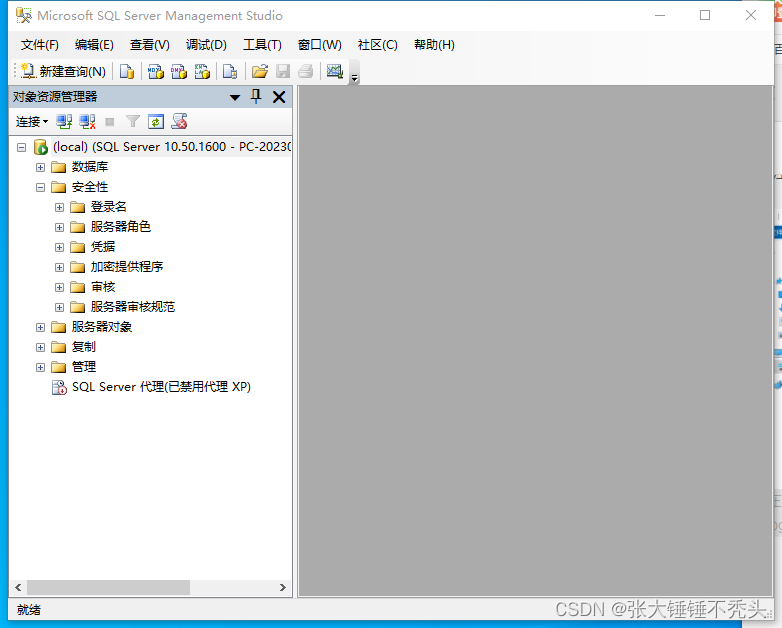Image resolution: width=782 pixels, height=628 pixels.
Task: Open the 社区(C) menu
Action: pyautogui.click(x=378, y=45)
